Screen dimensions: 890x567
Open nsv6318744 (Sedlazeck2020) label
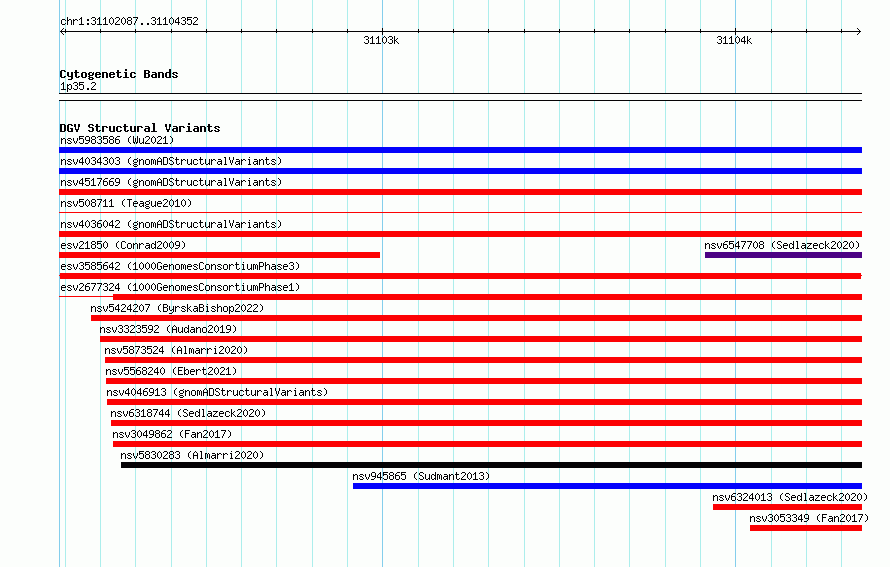pos(188,413)
